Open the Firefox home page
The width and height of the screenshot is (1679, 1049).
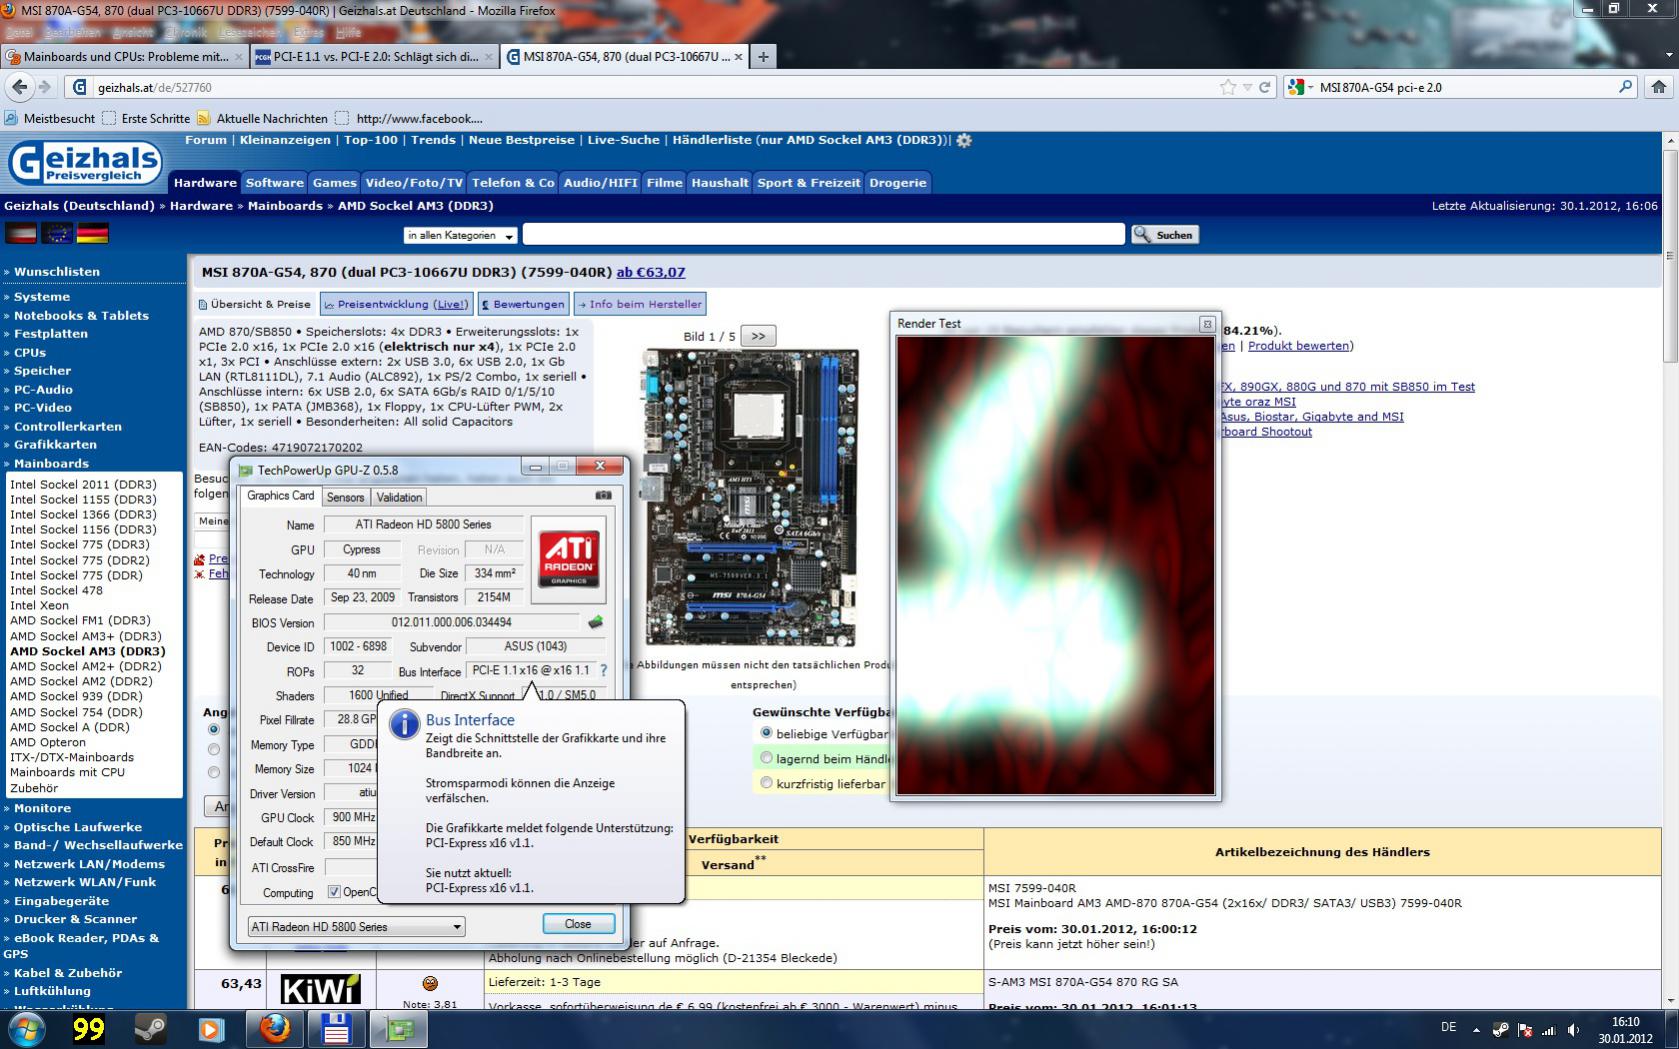[x=1658, y=87]
